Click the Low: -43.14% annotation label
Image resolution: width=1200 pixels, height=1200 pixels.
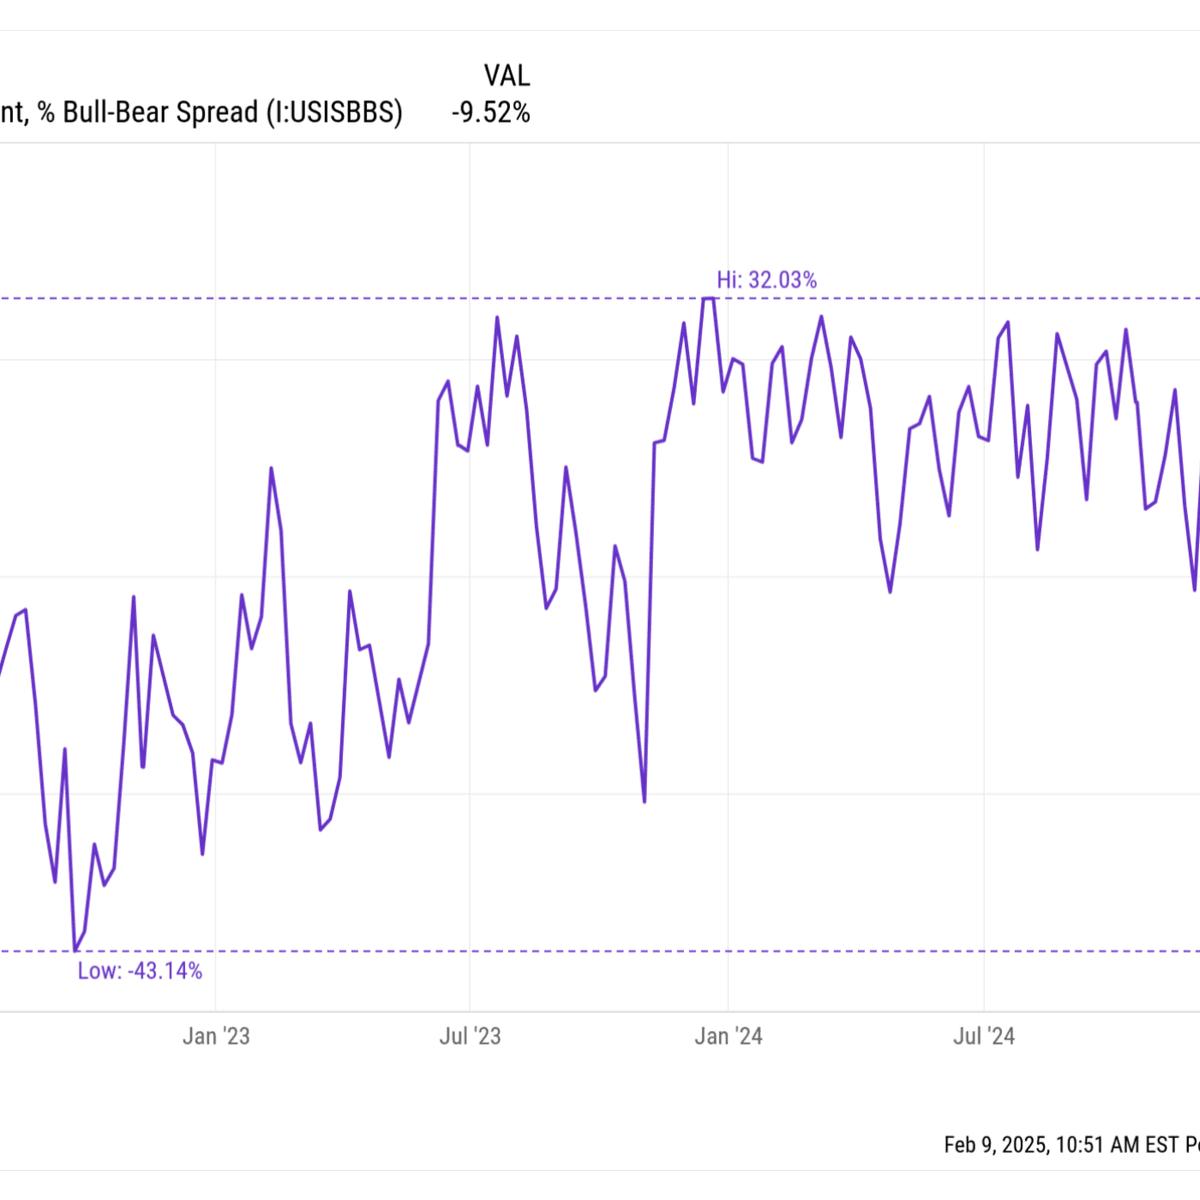(140, 971)
